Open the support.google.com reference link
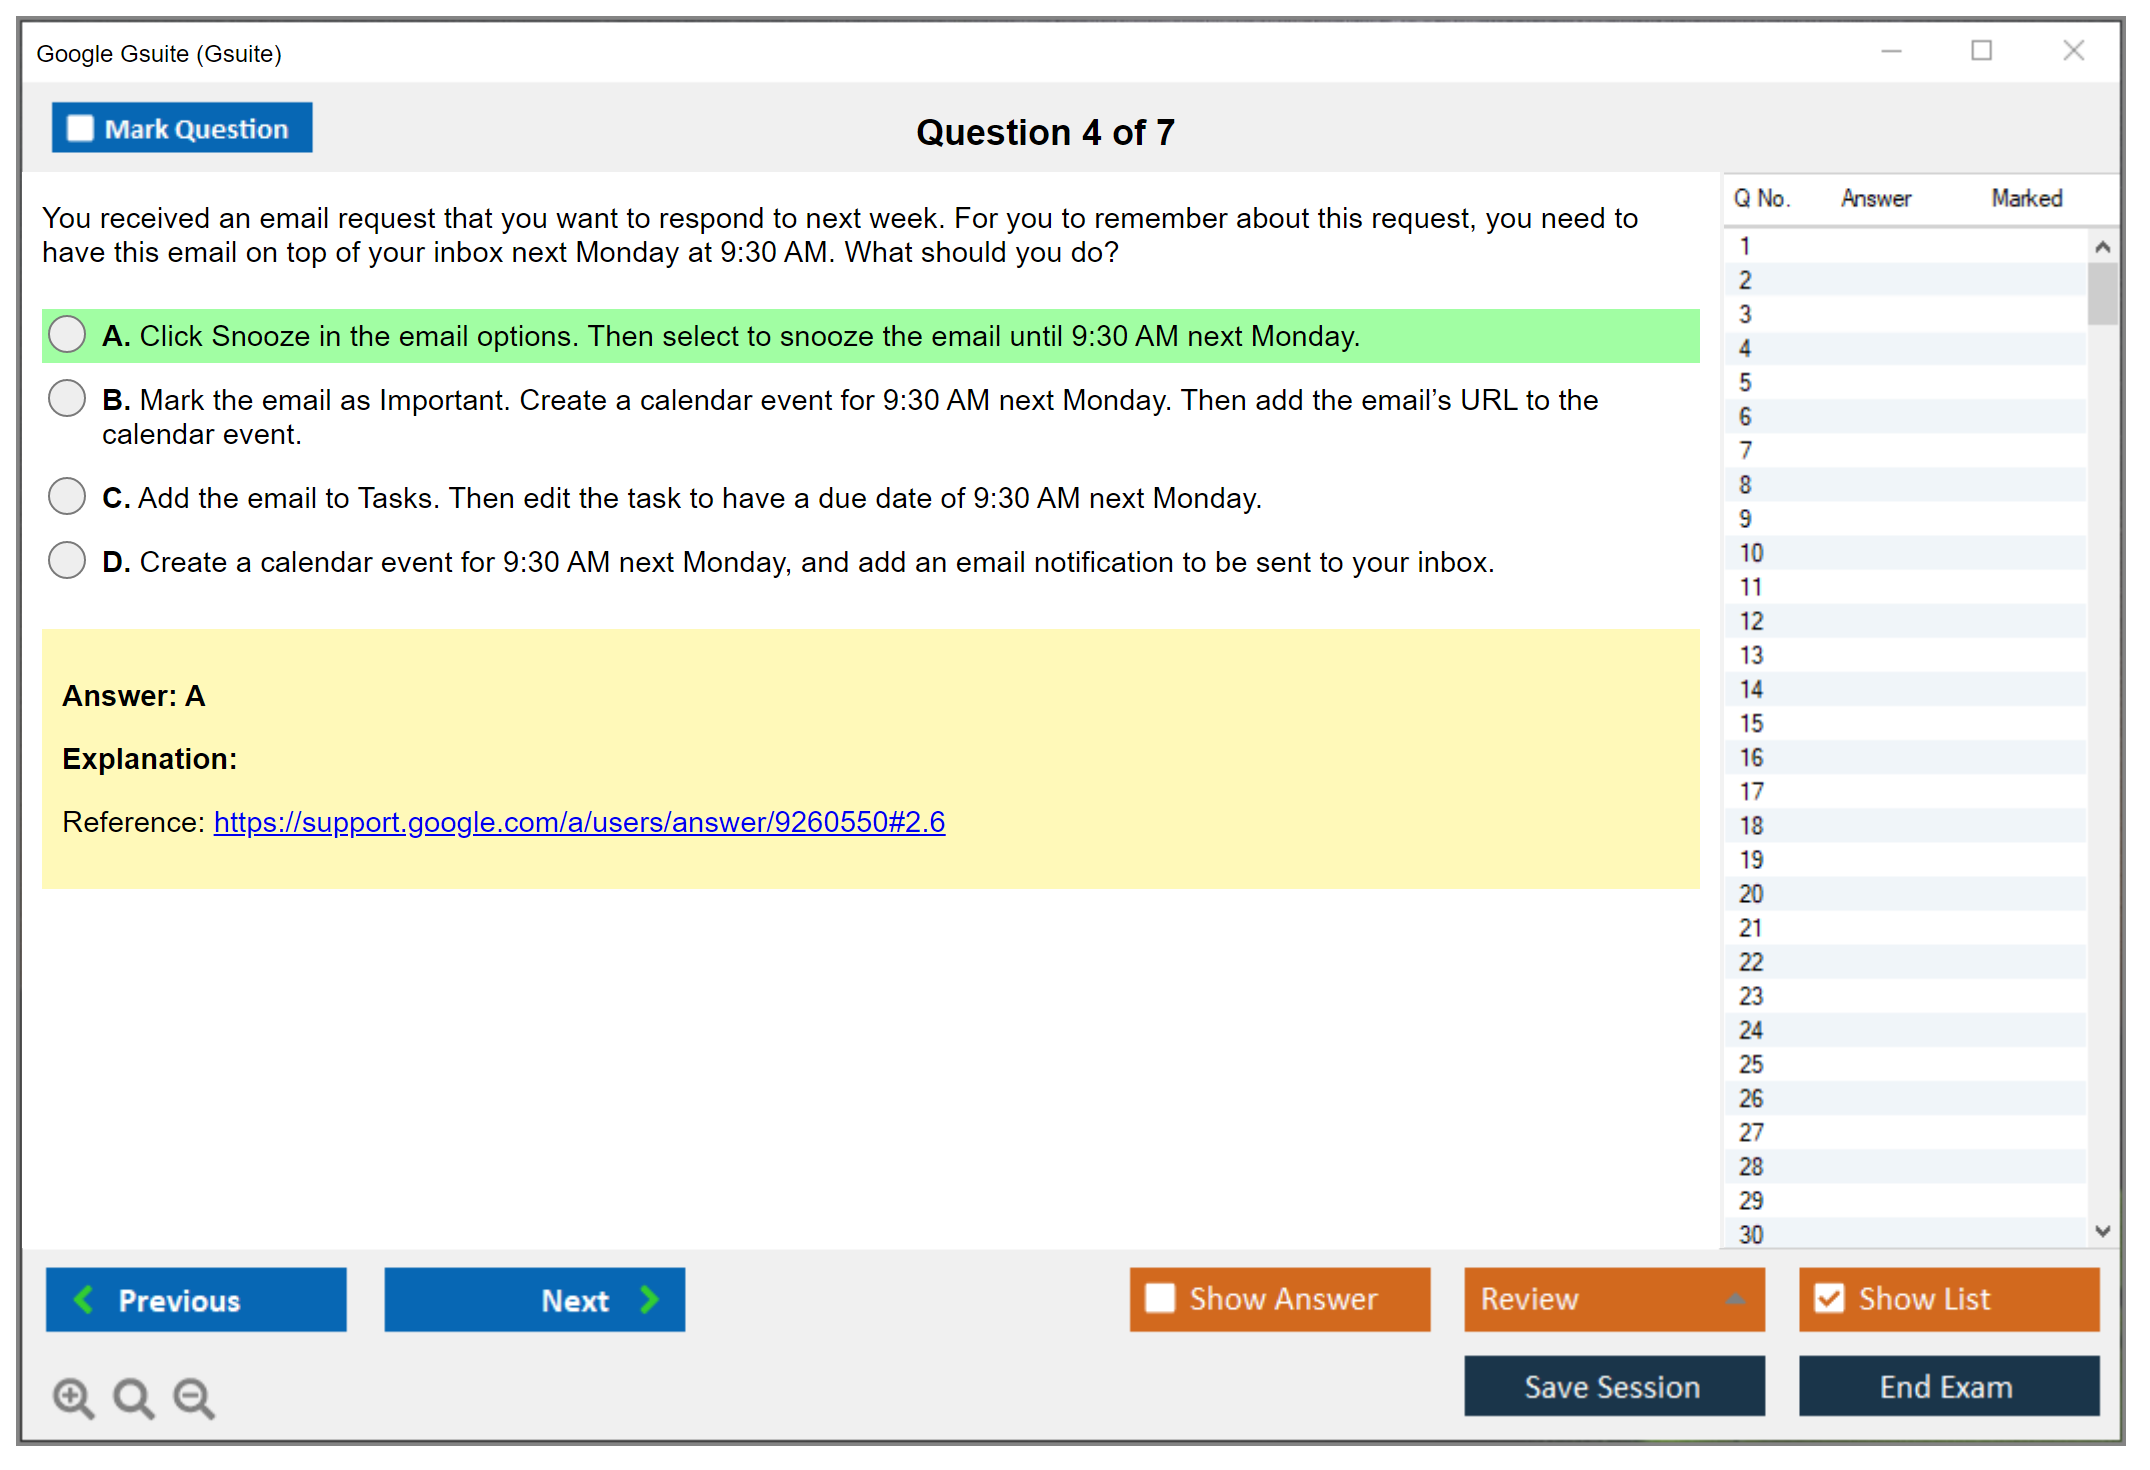Image resolution: width=2150 pixels, height=1470 pixels. (x=578, y=822)
